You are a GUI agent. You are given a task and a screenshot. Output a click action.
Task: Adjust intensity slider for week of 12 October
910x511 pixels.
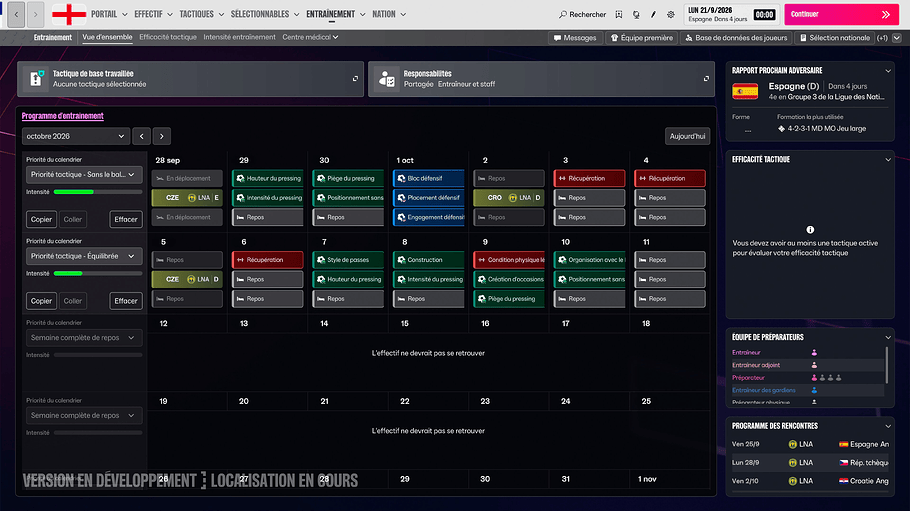click(x=98, y=355)
